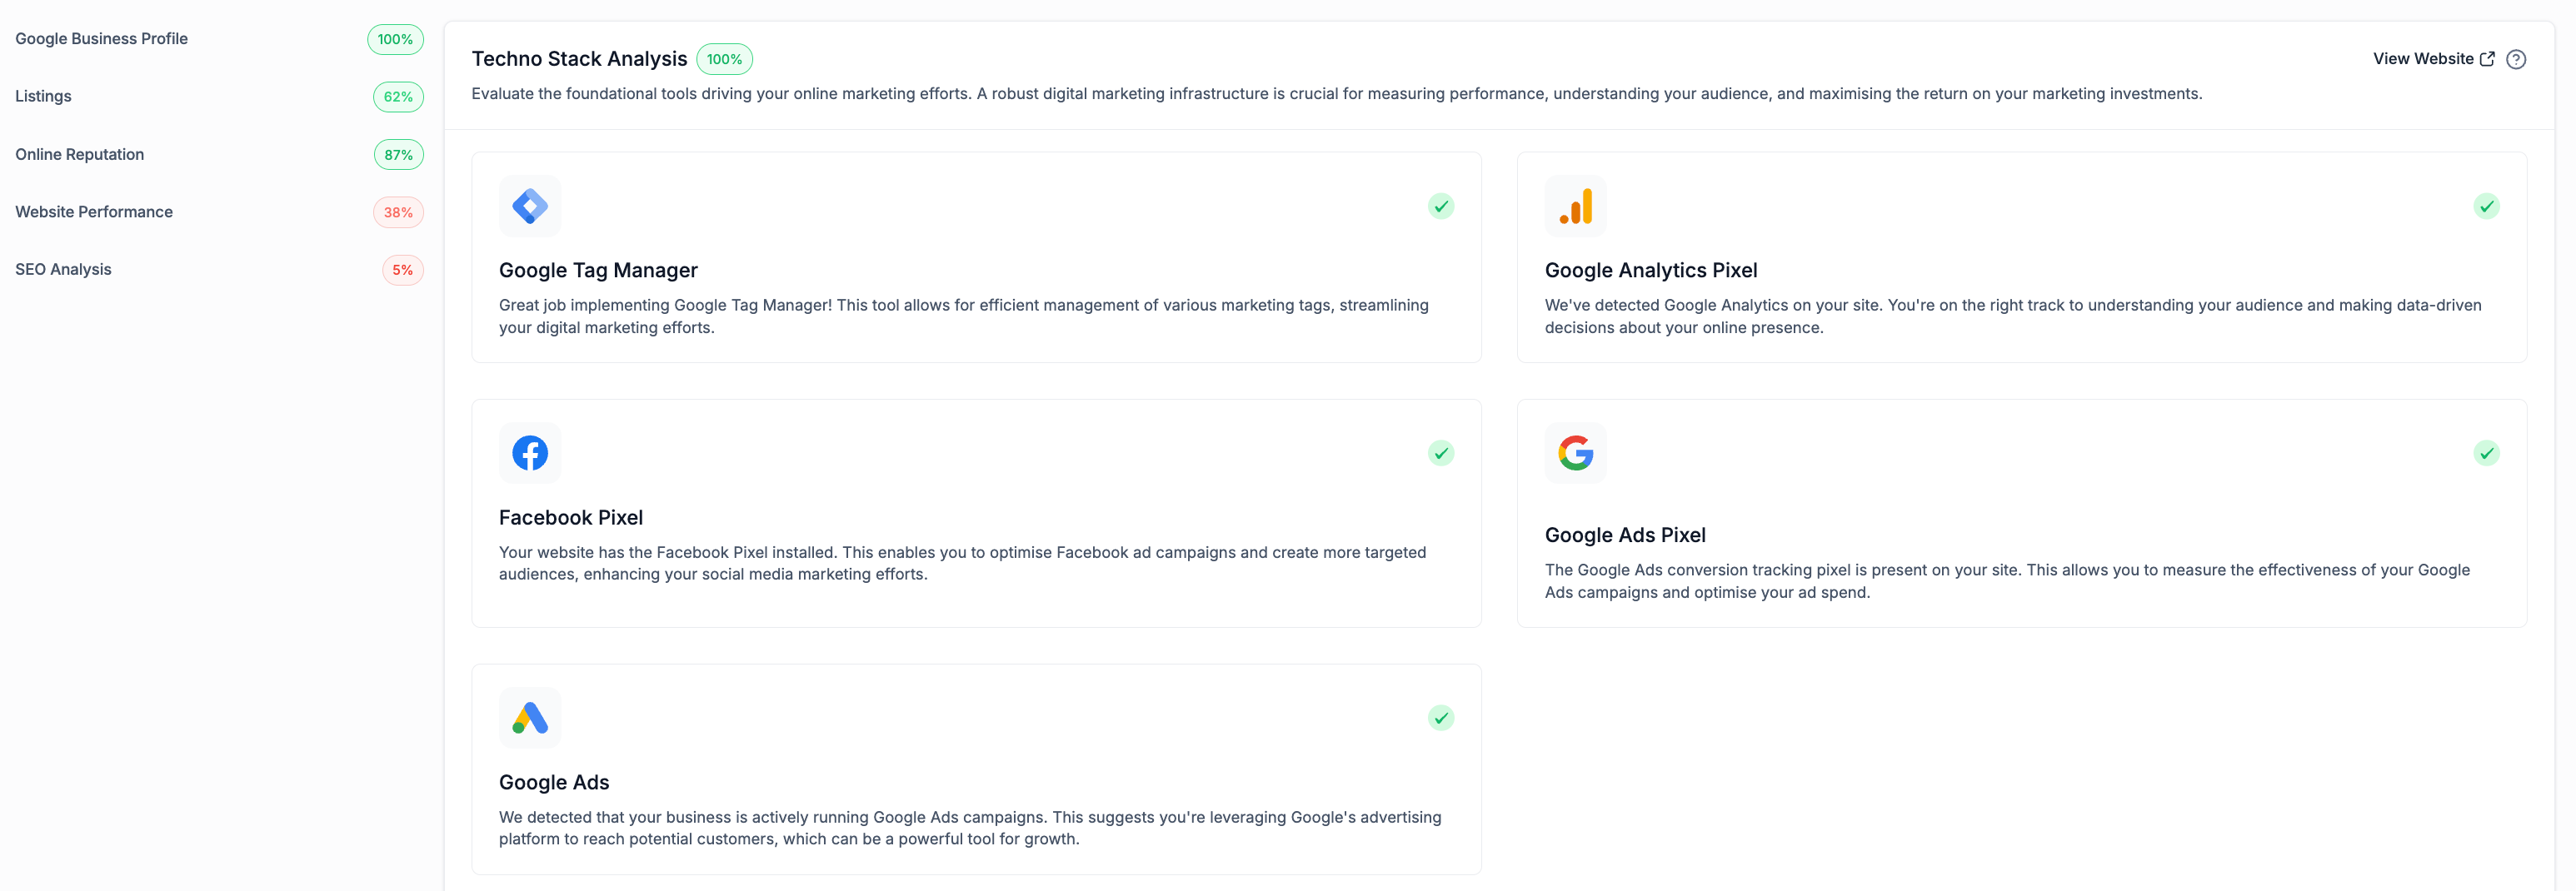Screen dimensions: 2576x891
Task: Open the Website Performance section
Action: pyautogui.click(x=94, y=212)
